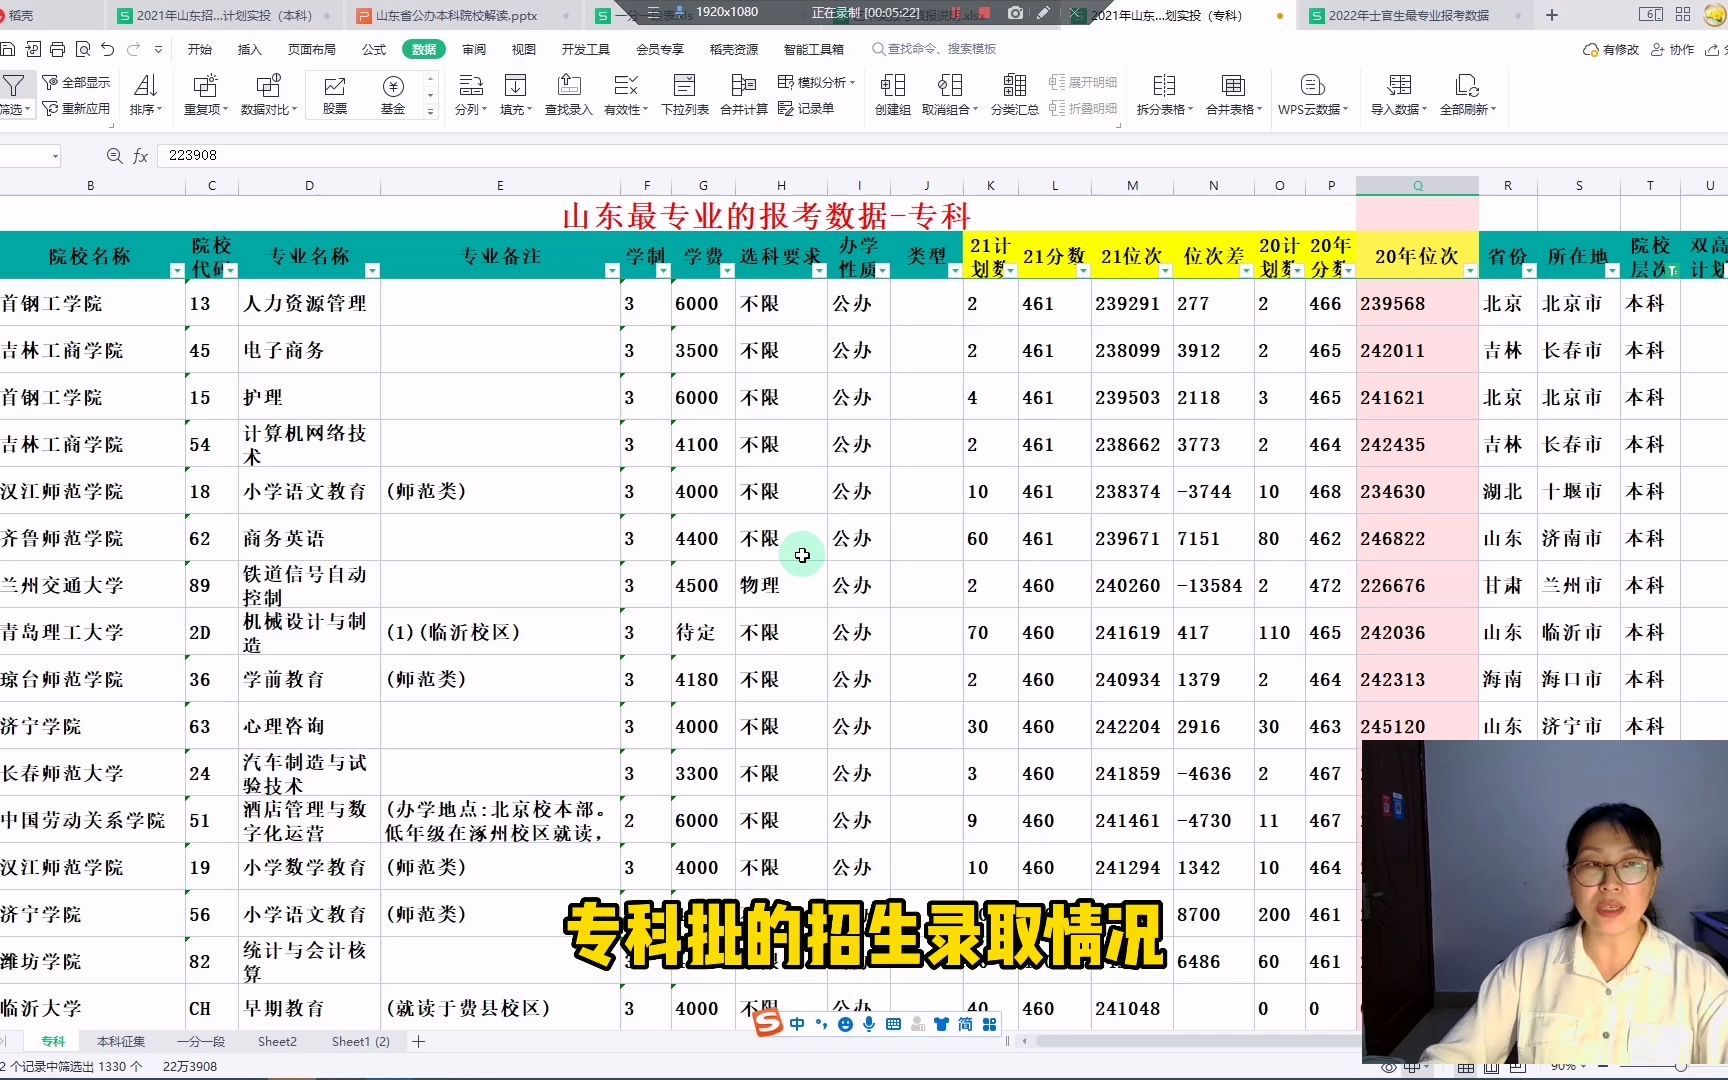Open Split Table (拆分表格)
The height and width of the screenshot is (1080, 1728).
(x=1164, y=95)
